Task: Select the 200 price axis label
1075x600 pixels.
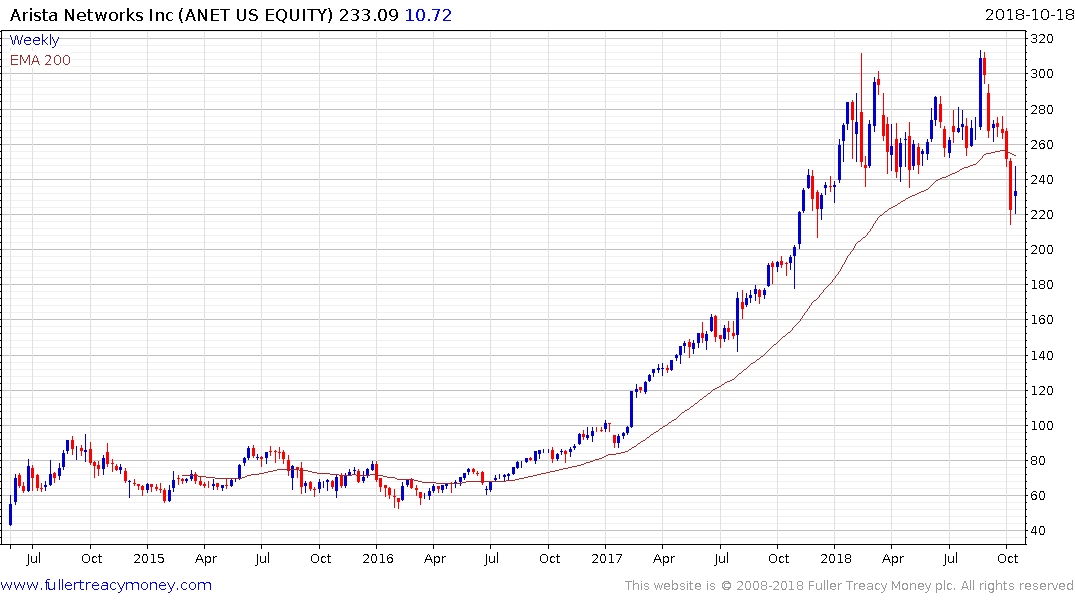Action: [1042, 250]
